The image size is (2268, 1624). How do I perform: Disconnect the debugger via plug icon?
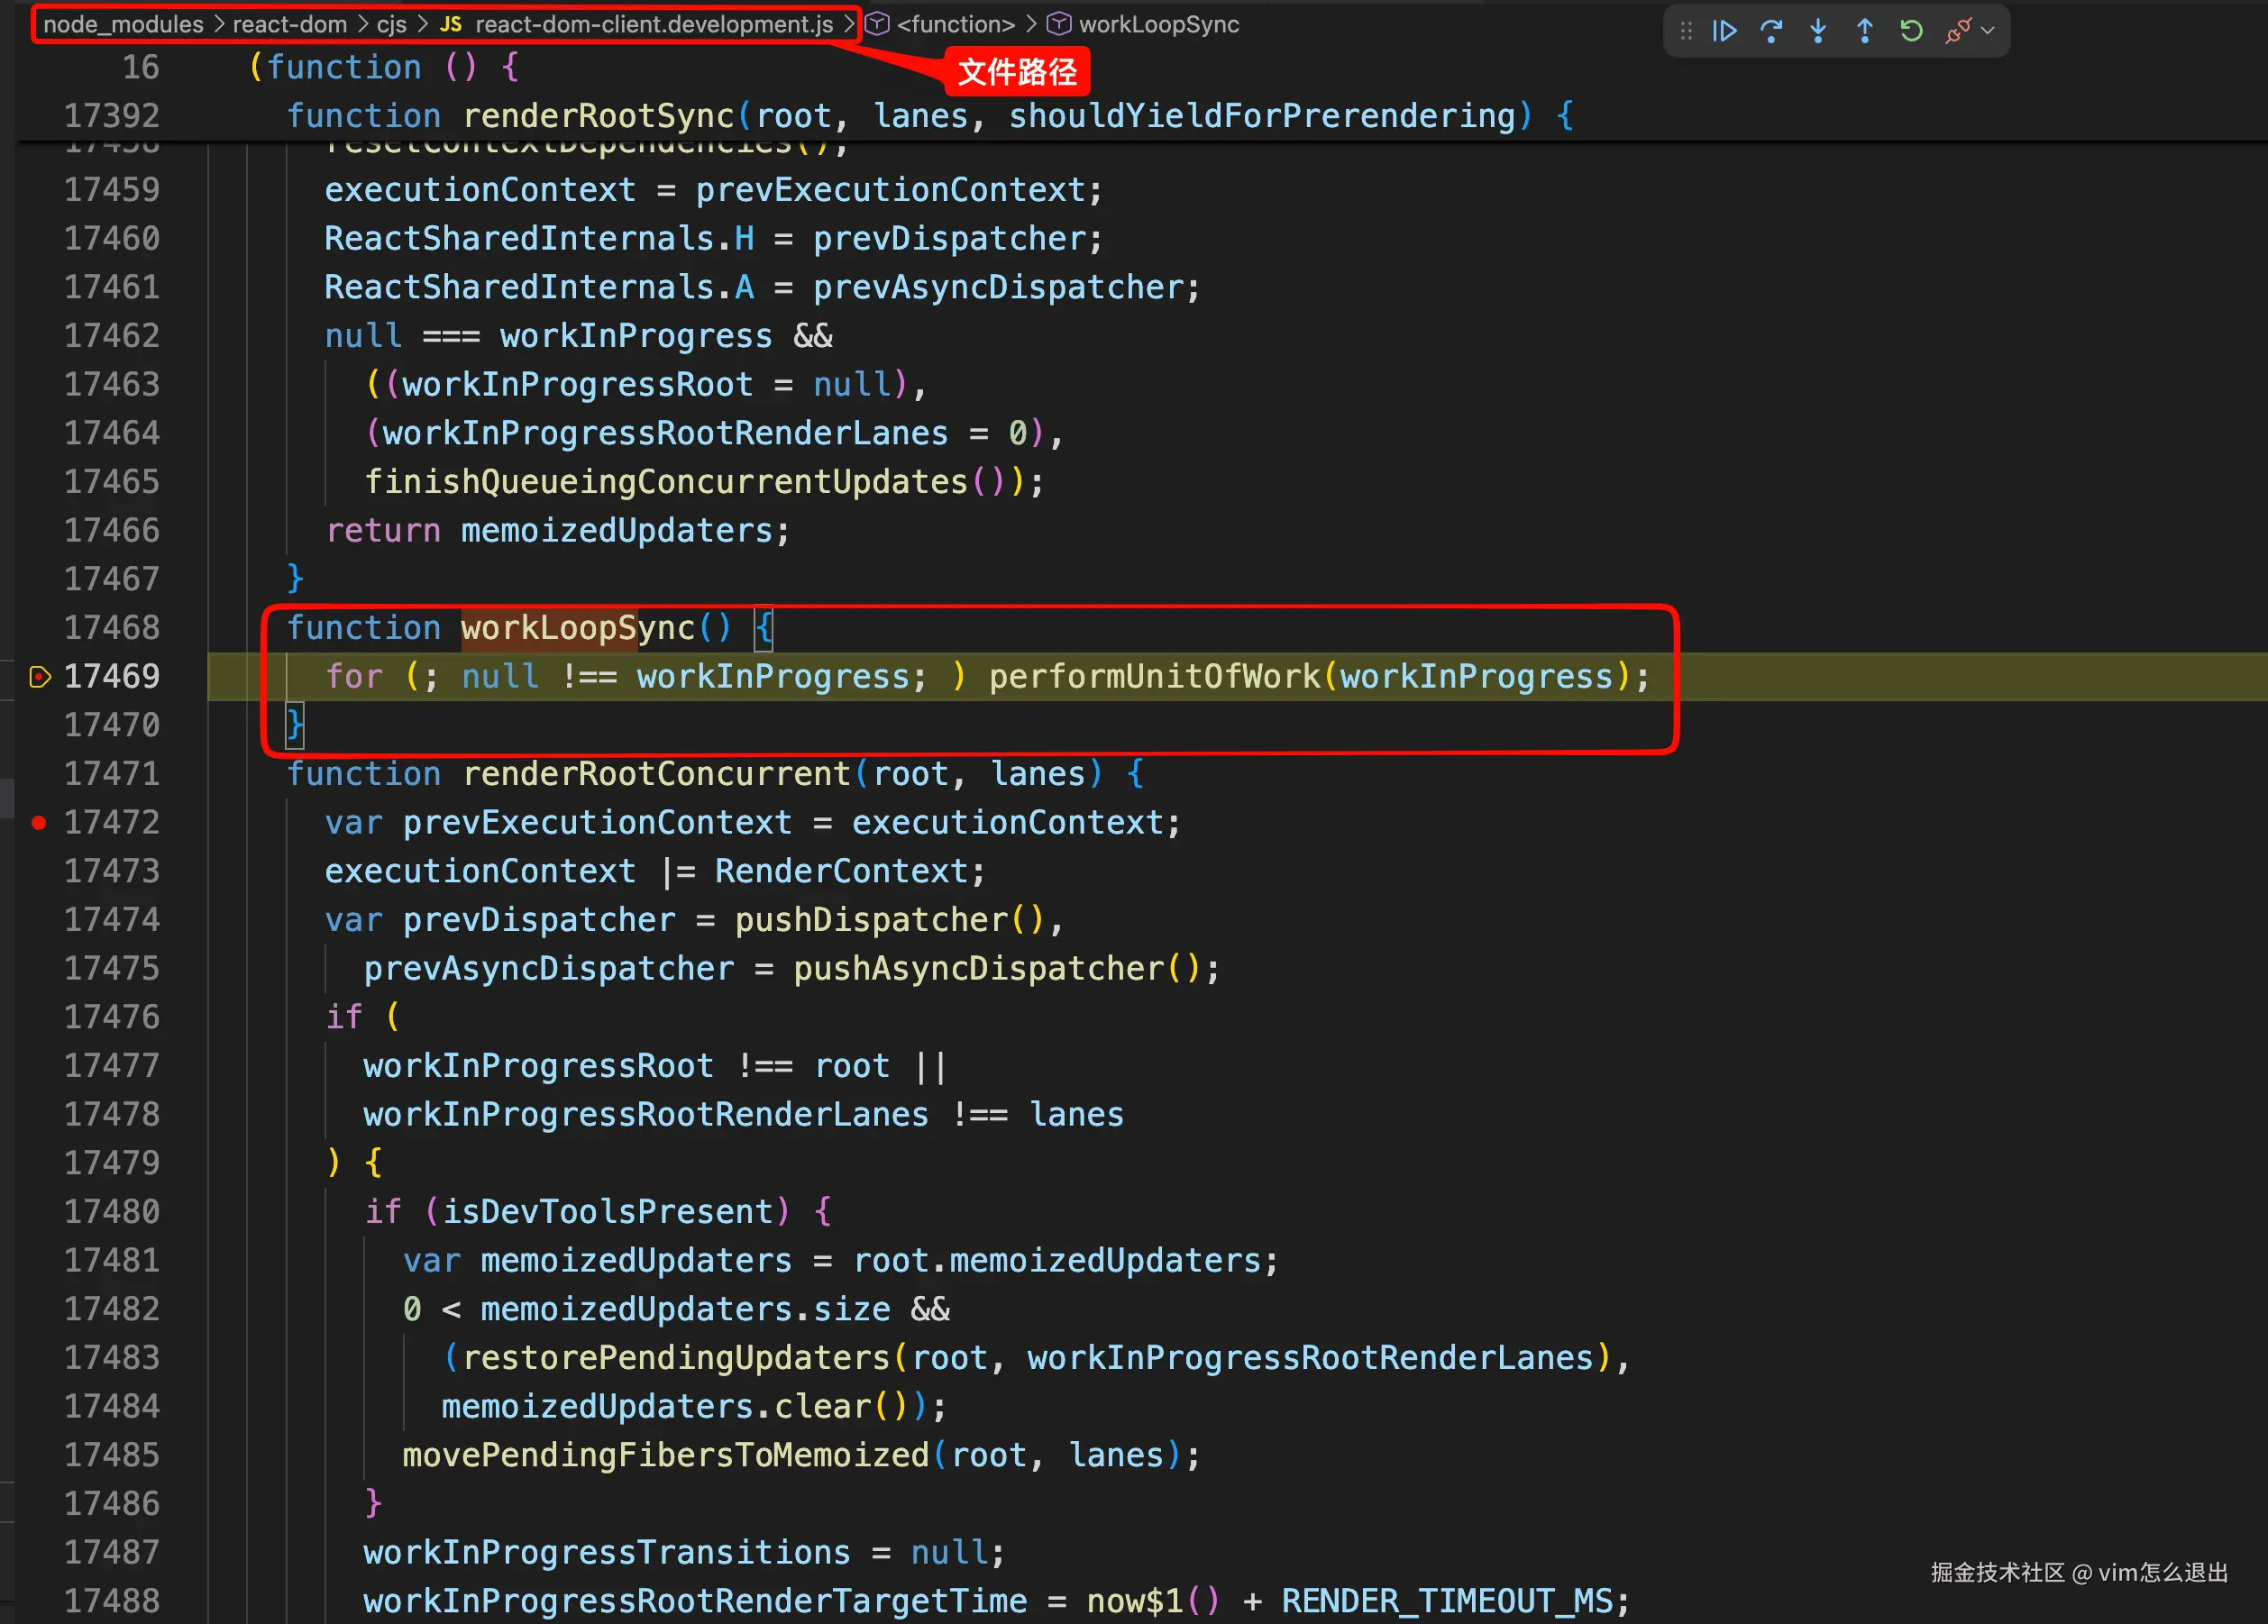click(1957, 31)
